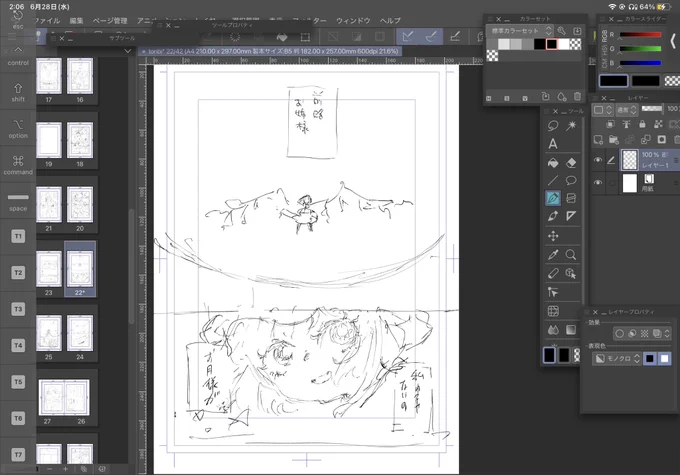Select the tonbi 22/42 canvas tab
Viewport: 680px width, 475px height.
coord(271,51)
